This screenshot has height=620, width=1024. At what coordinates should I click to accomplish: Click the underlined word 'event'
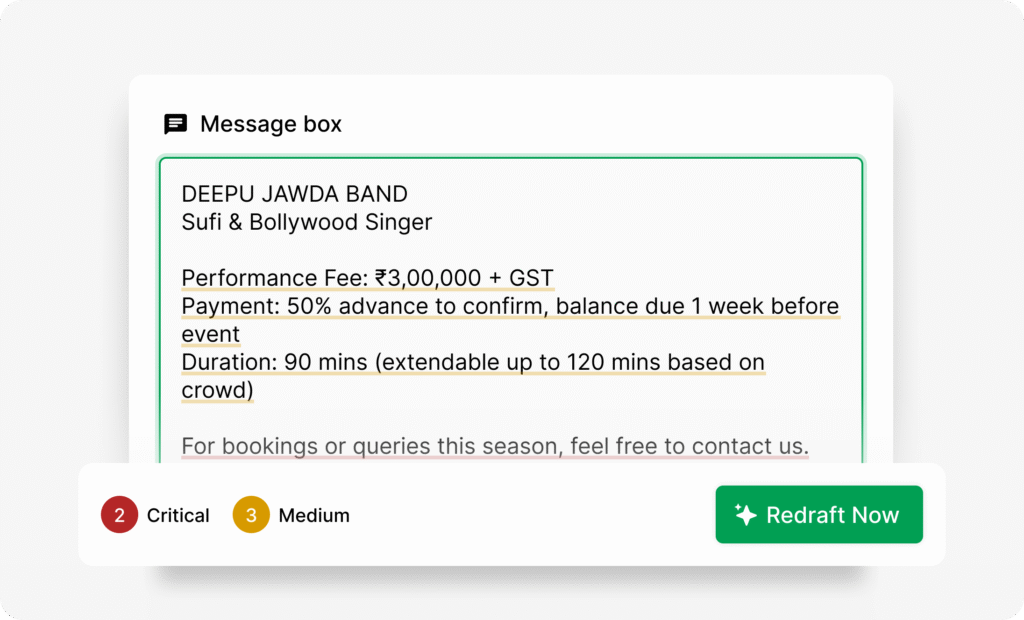coord(210,334)
